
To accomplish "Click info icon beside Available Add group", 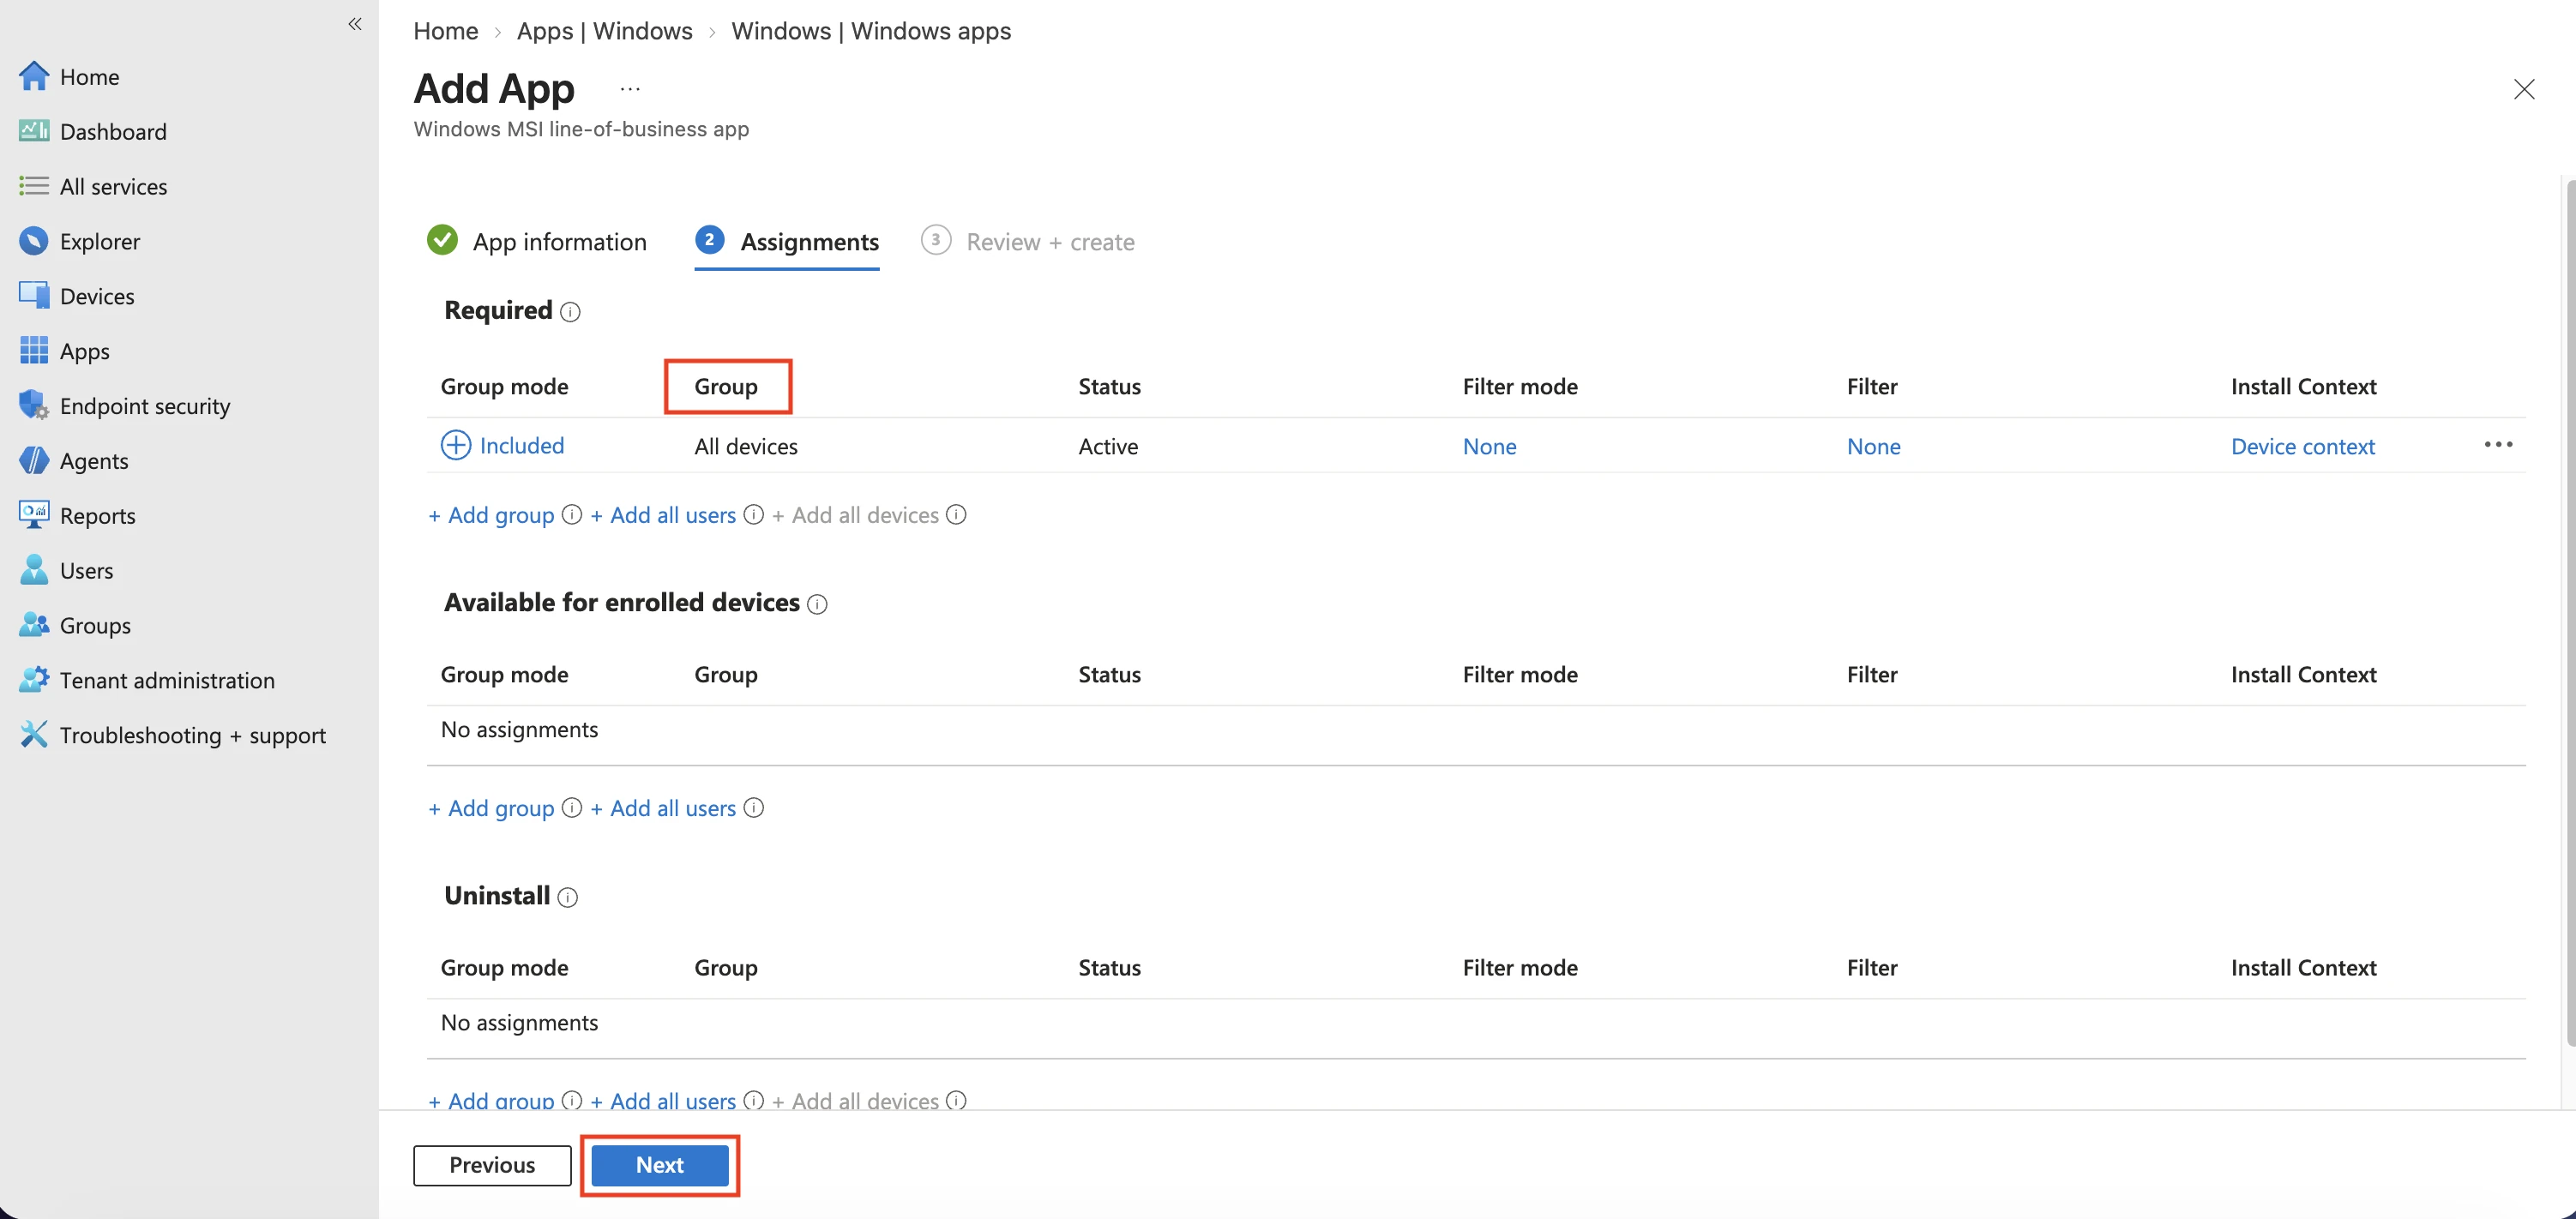I will [x=572, y=807].
